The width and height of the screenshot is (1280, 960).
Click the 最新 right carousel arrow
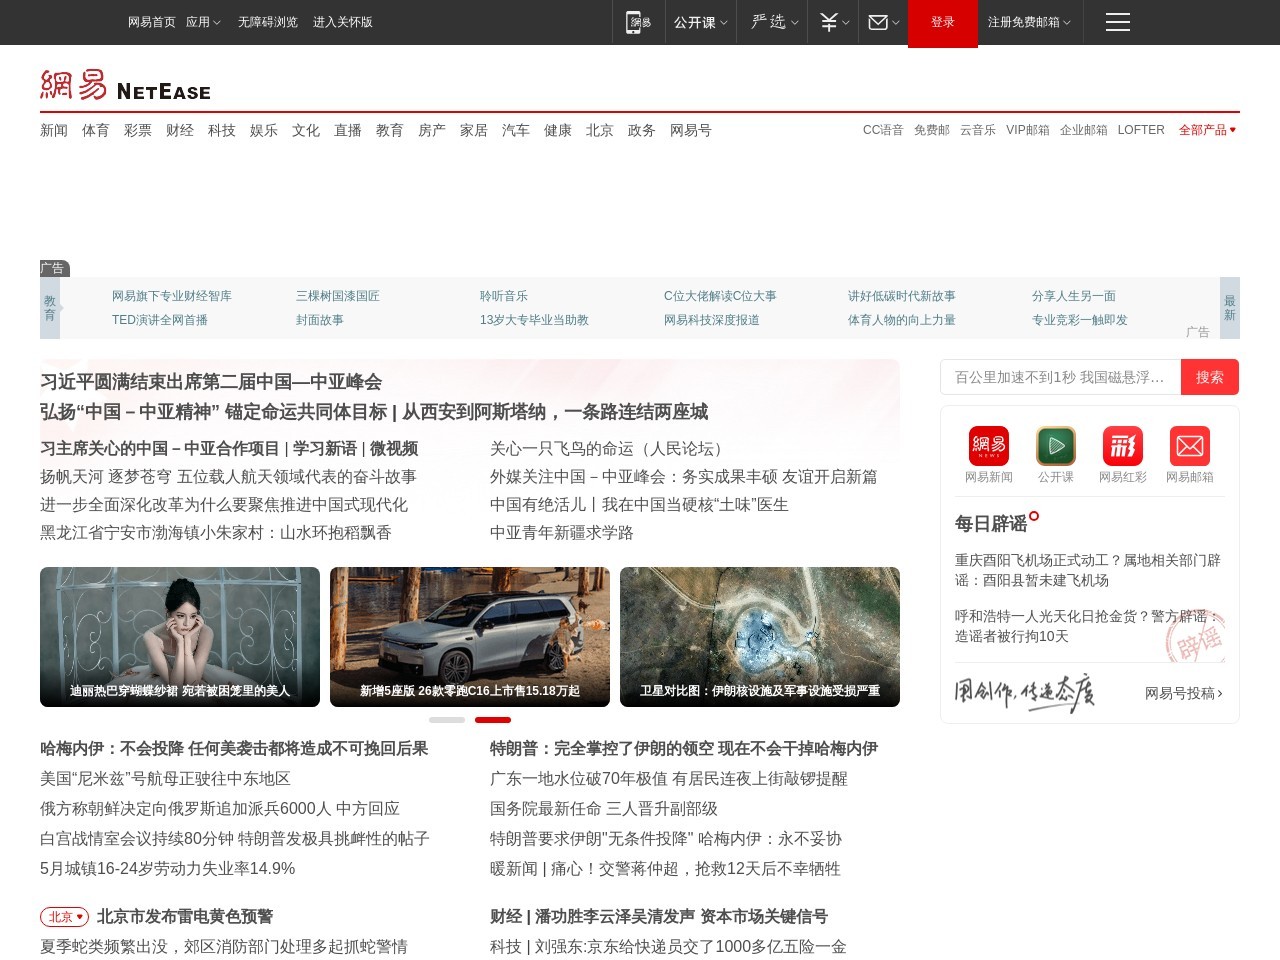tap(1230, 308)
